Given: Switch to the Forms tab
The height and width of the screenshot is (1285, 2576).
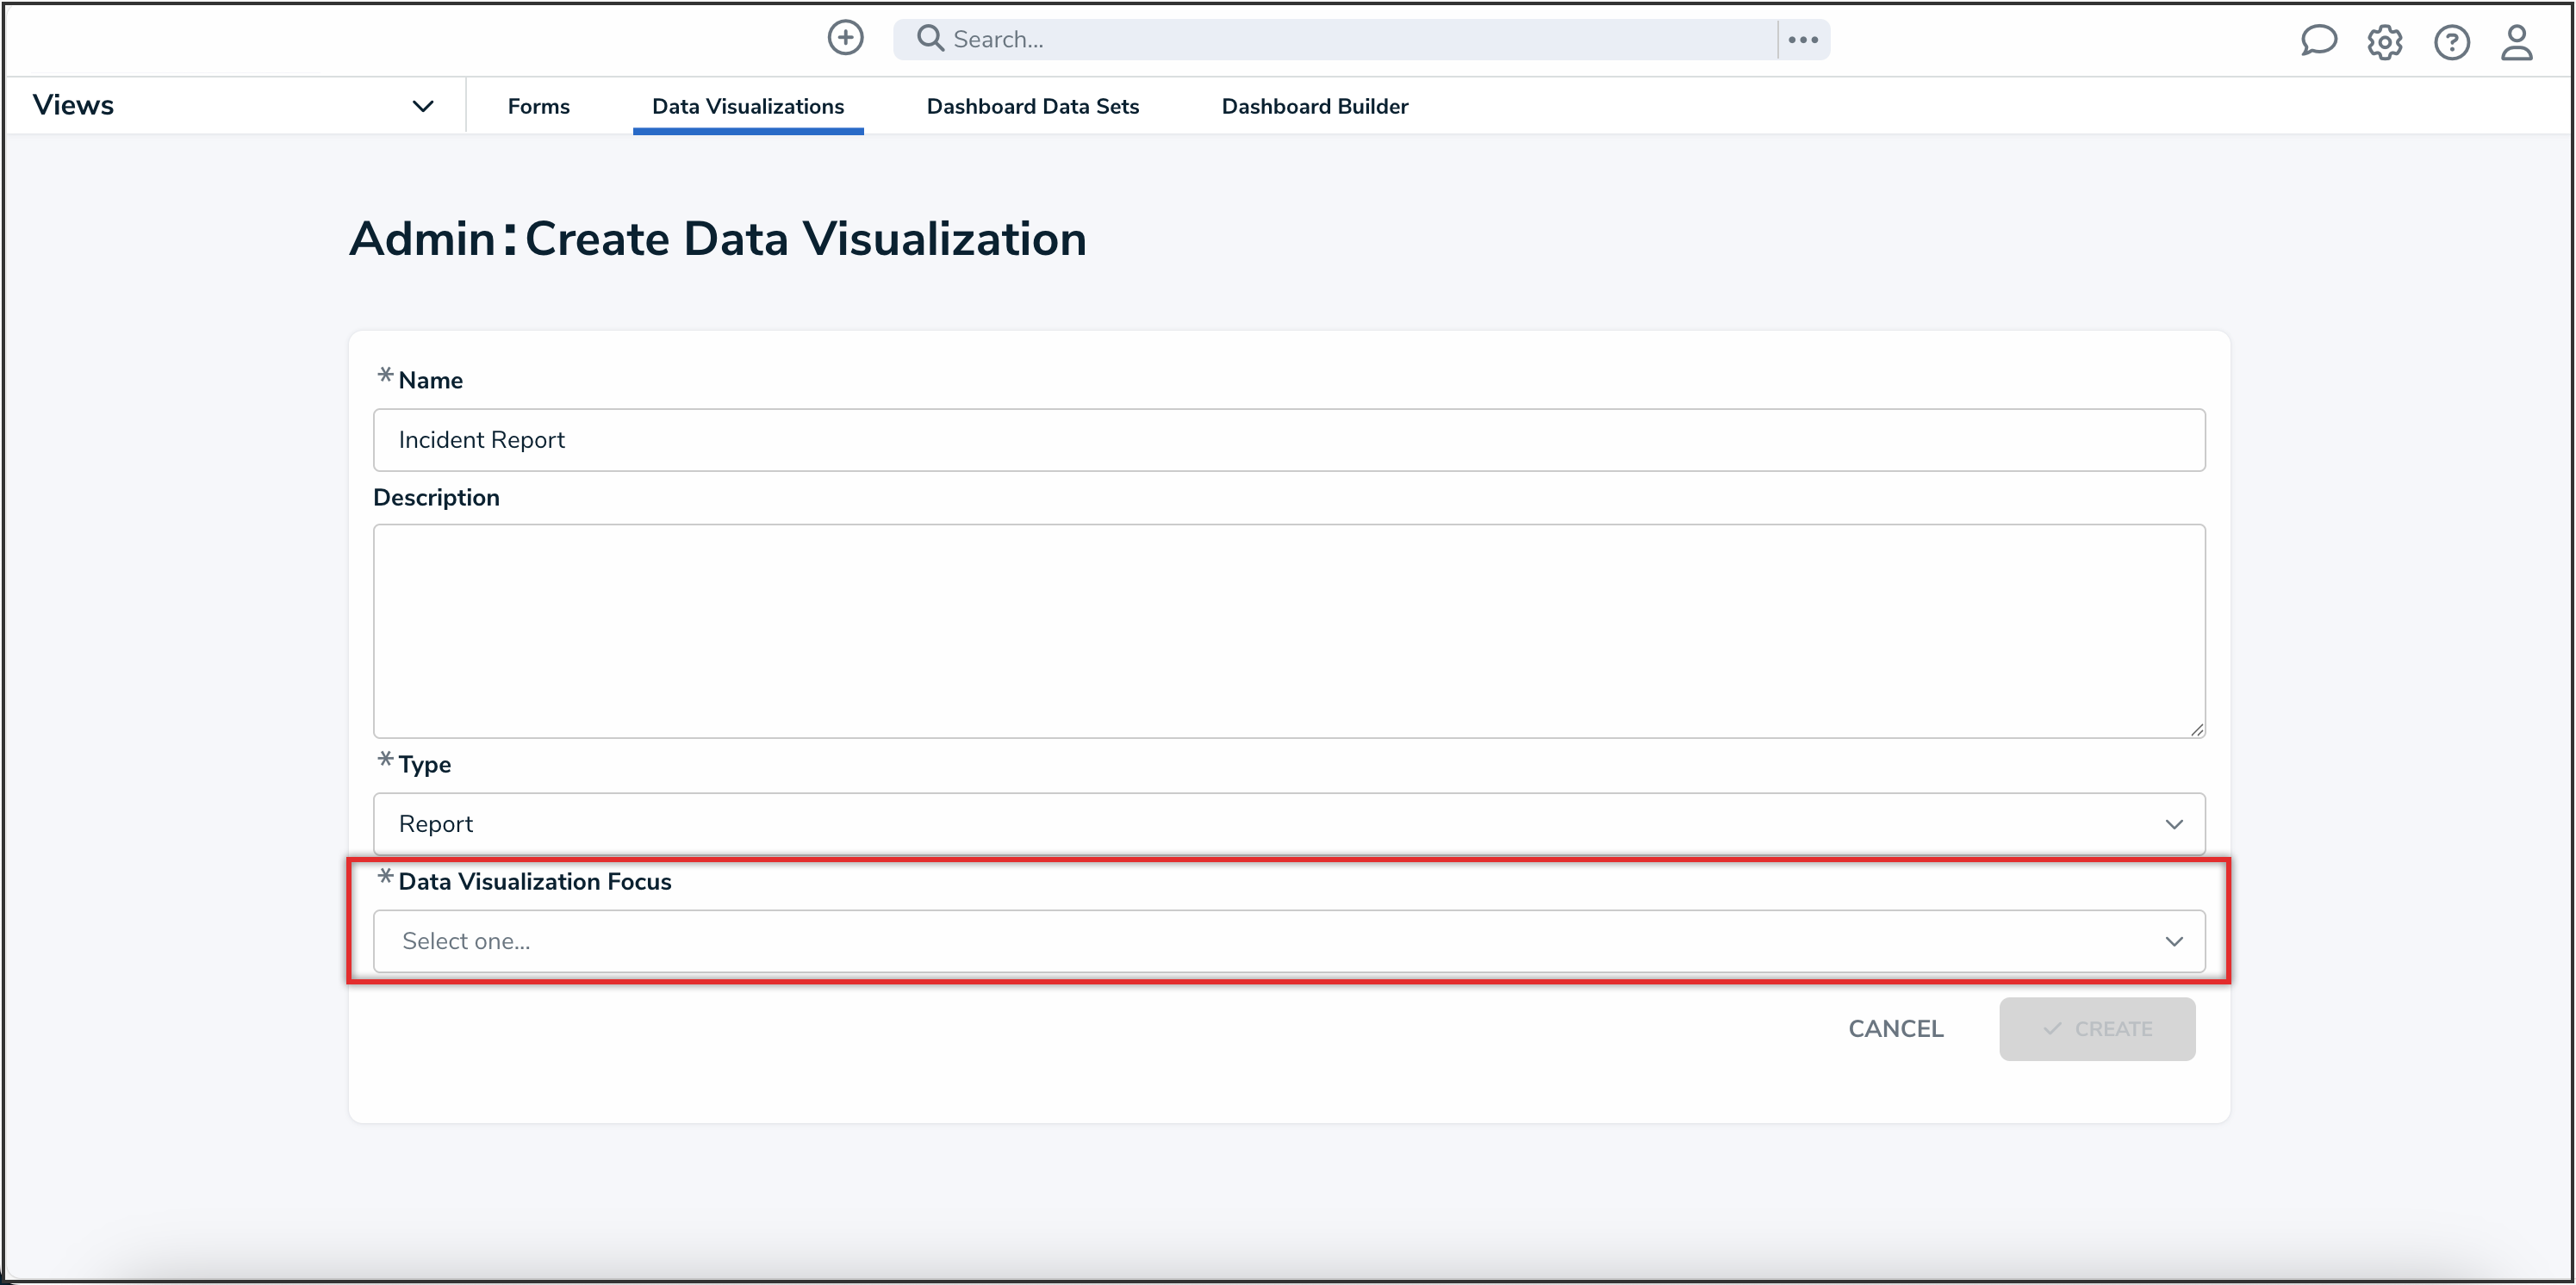Looking at the screenshot, I should tap(538, 106).
